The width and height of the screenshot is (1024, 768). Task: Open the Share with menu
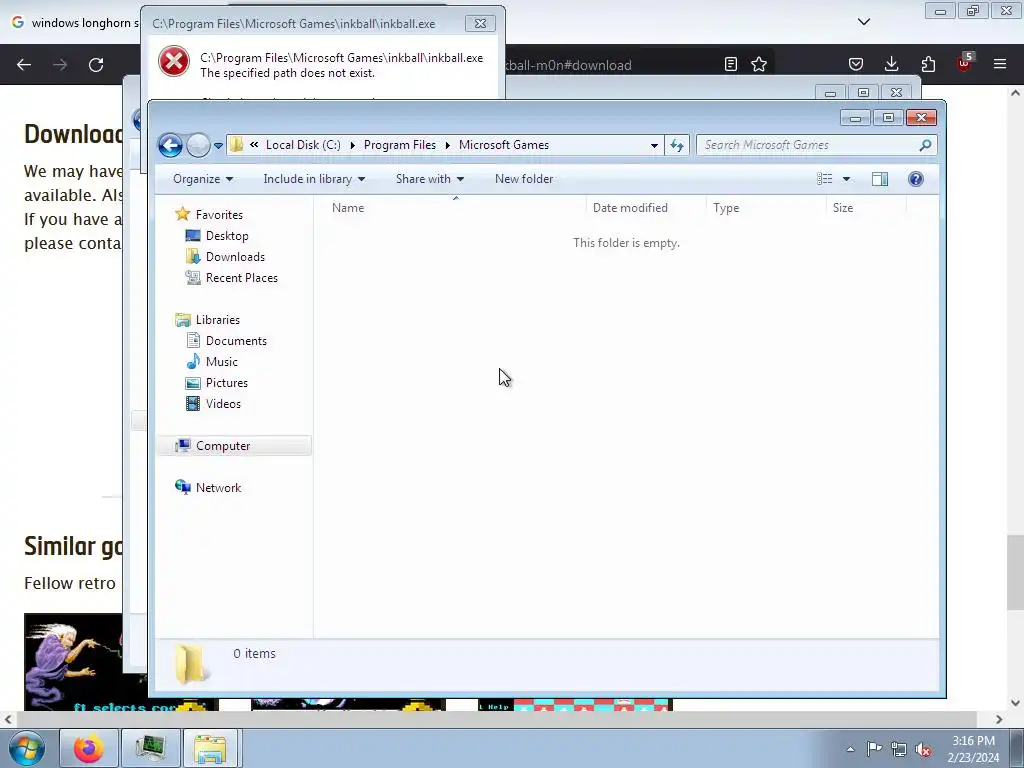click(430, 179)
